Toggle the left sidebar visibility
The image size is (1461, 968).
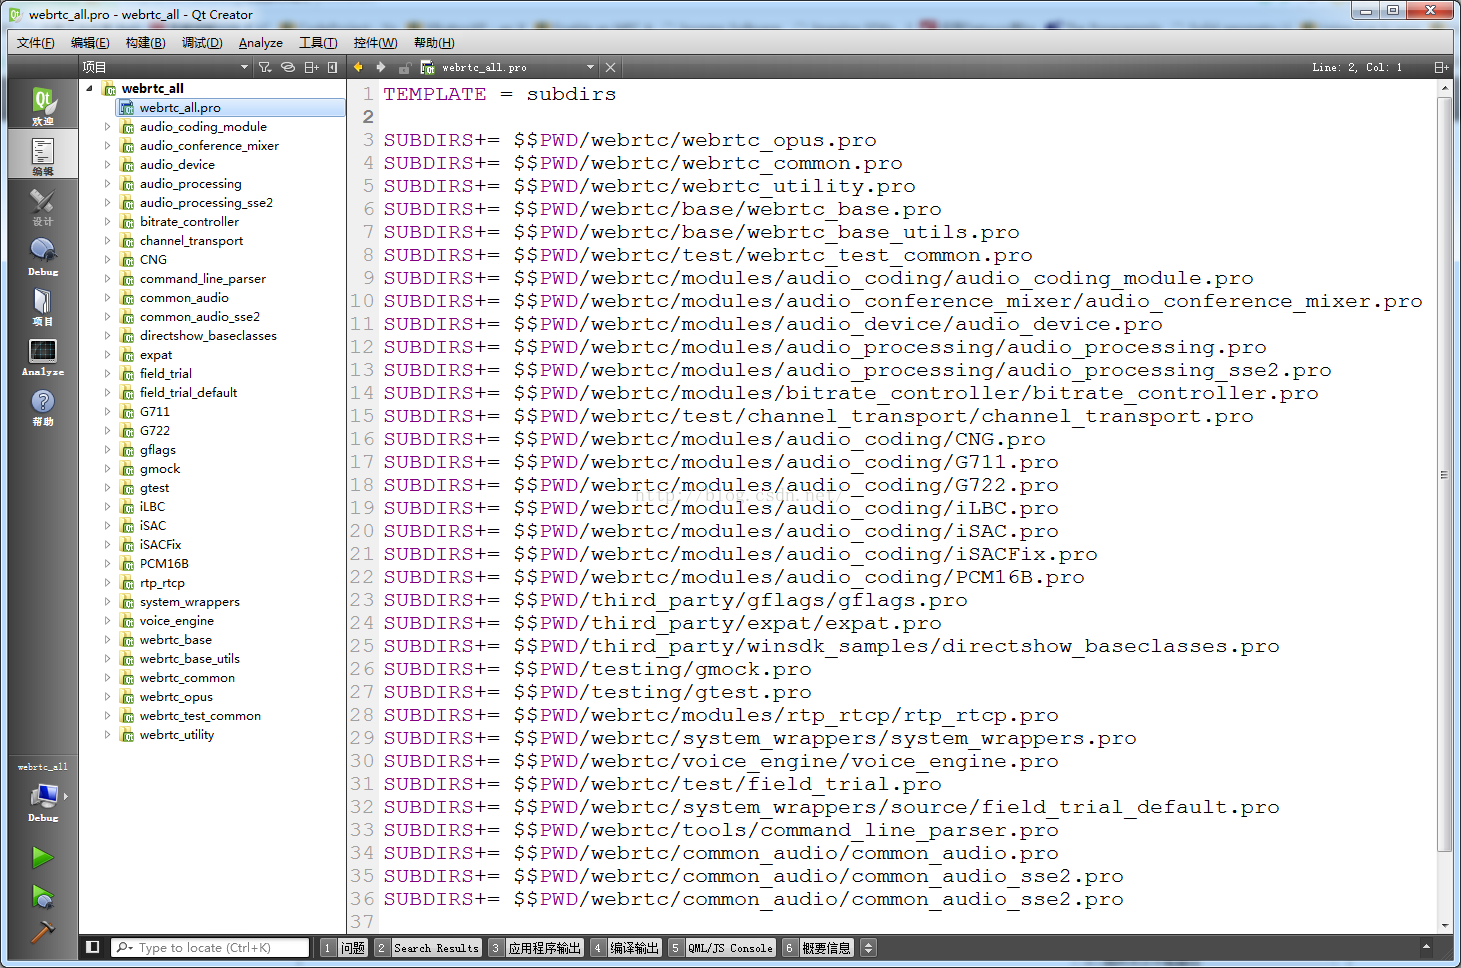point(92,947)
